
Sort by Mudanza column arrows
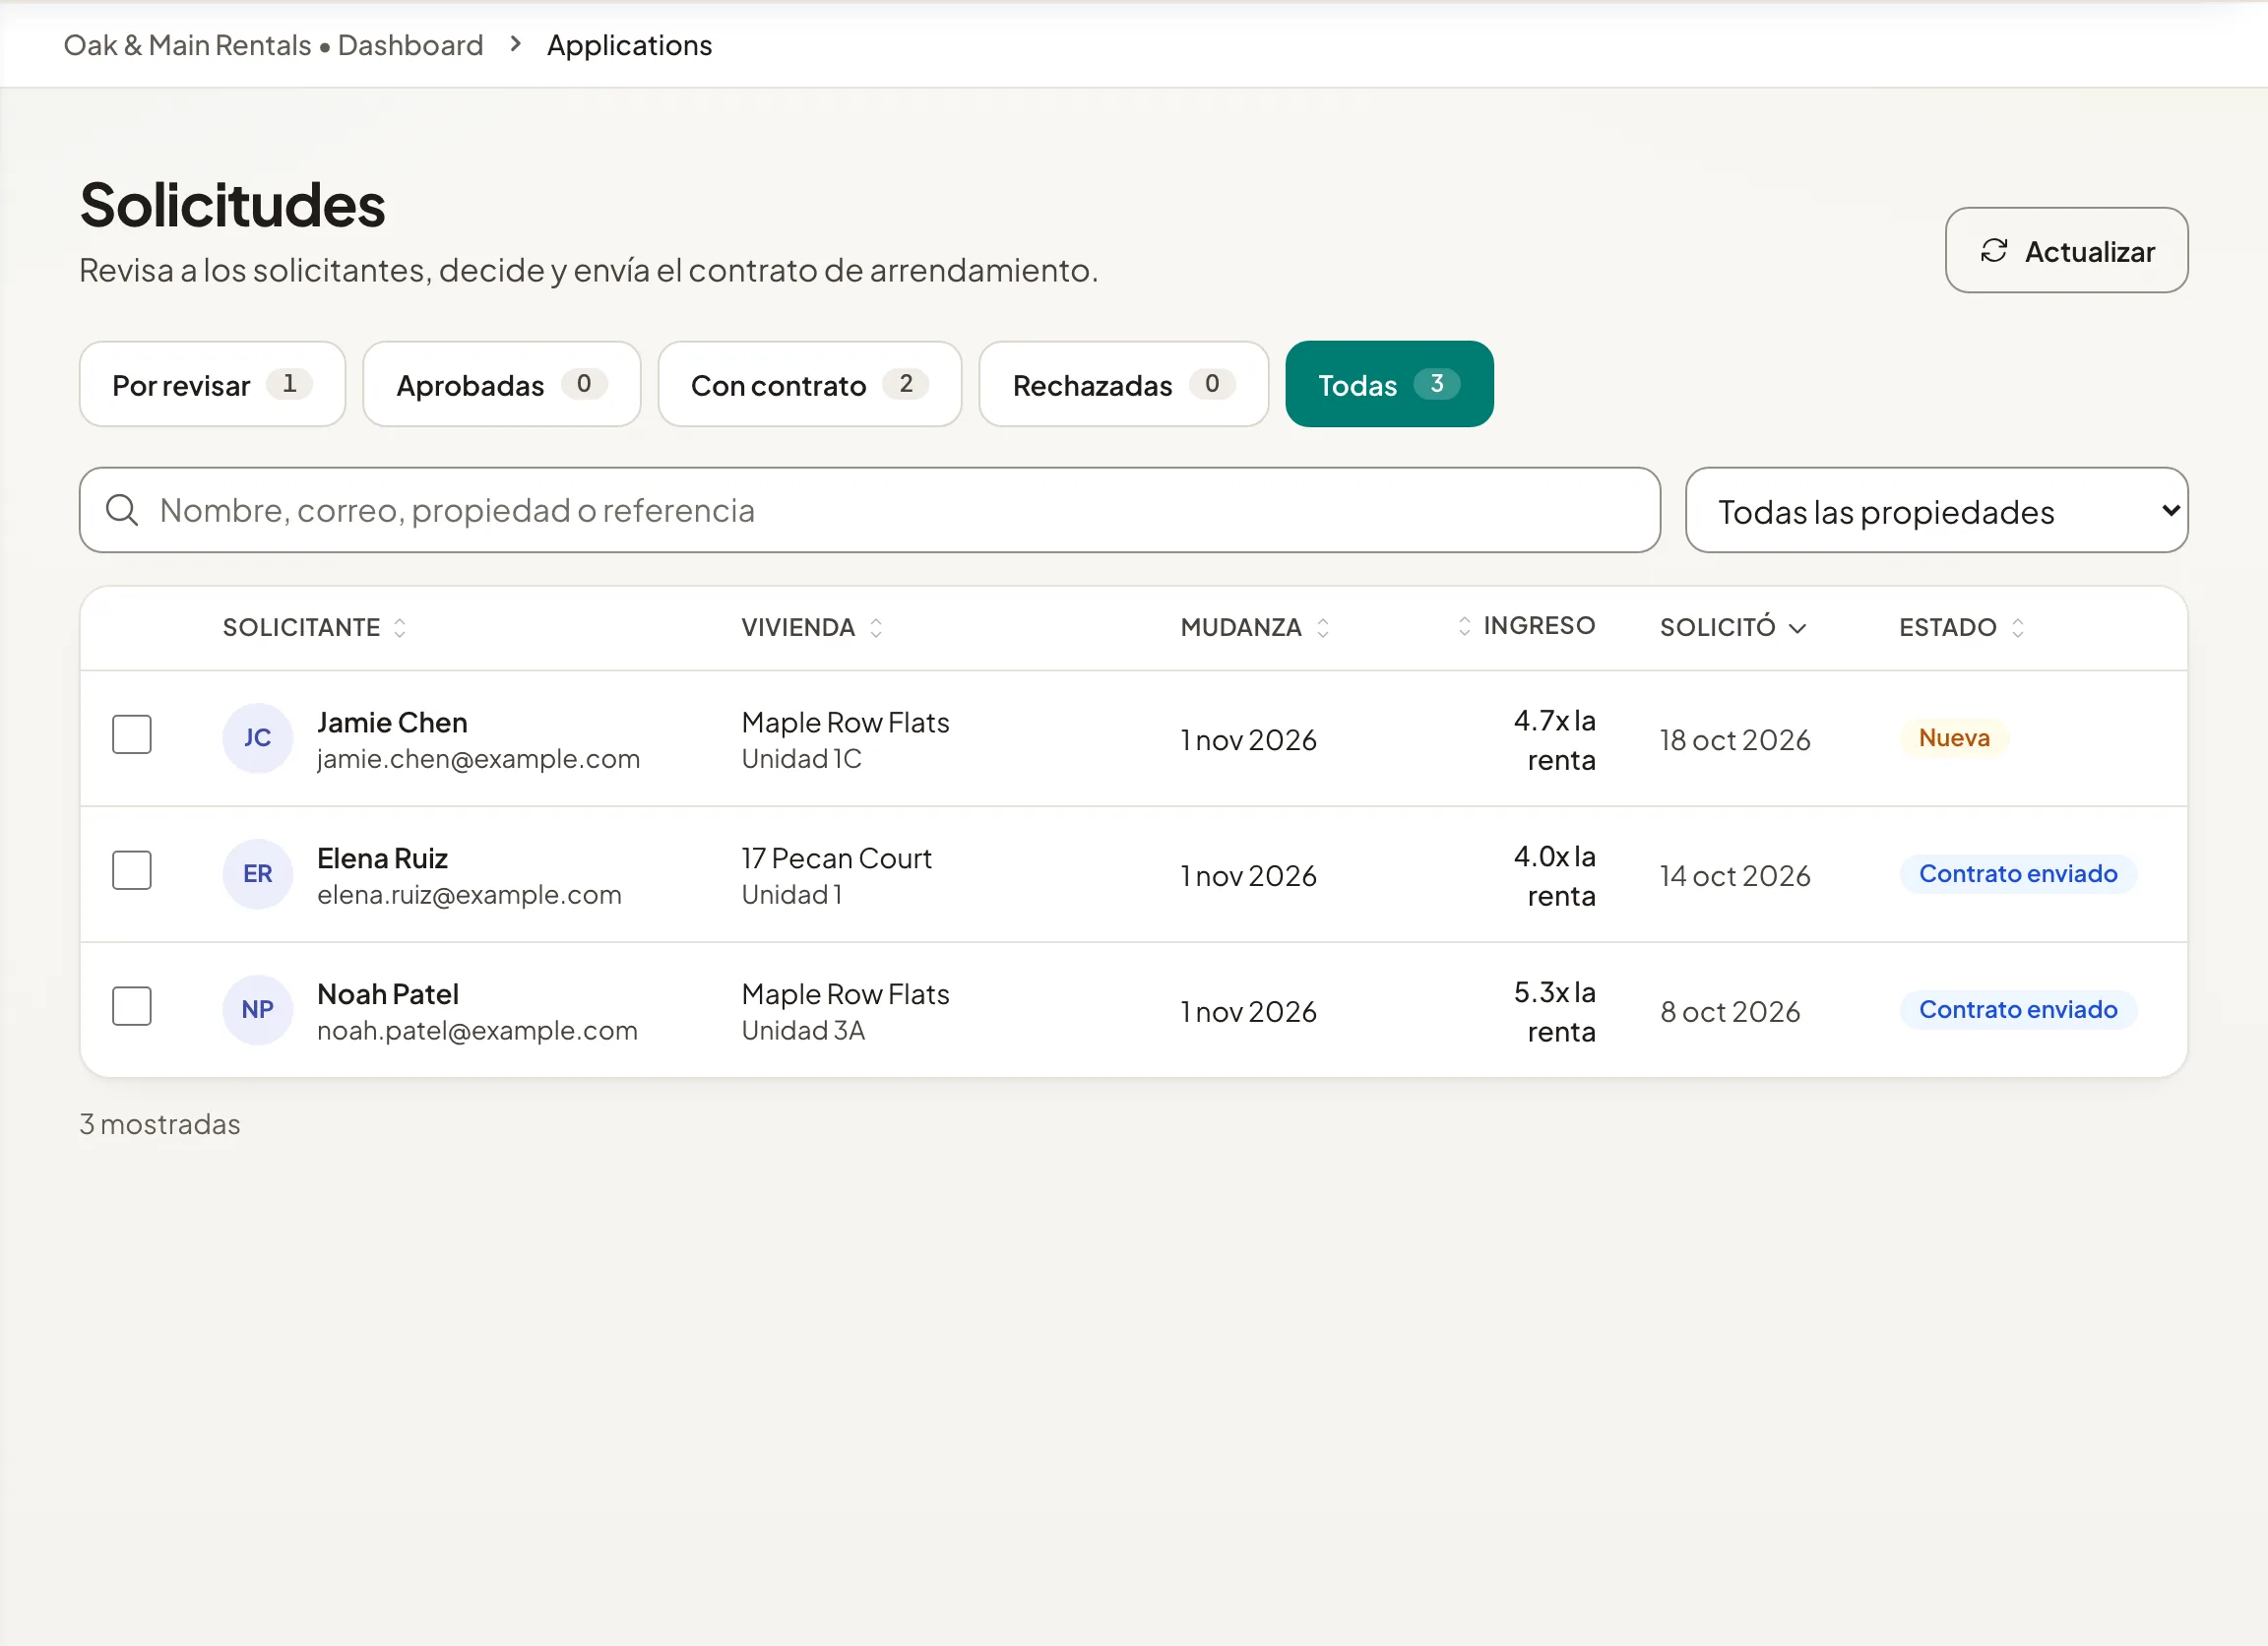pyautogui.click(x=1322, y=627)
